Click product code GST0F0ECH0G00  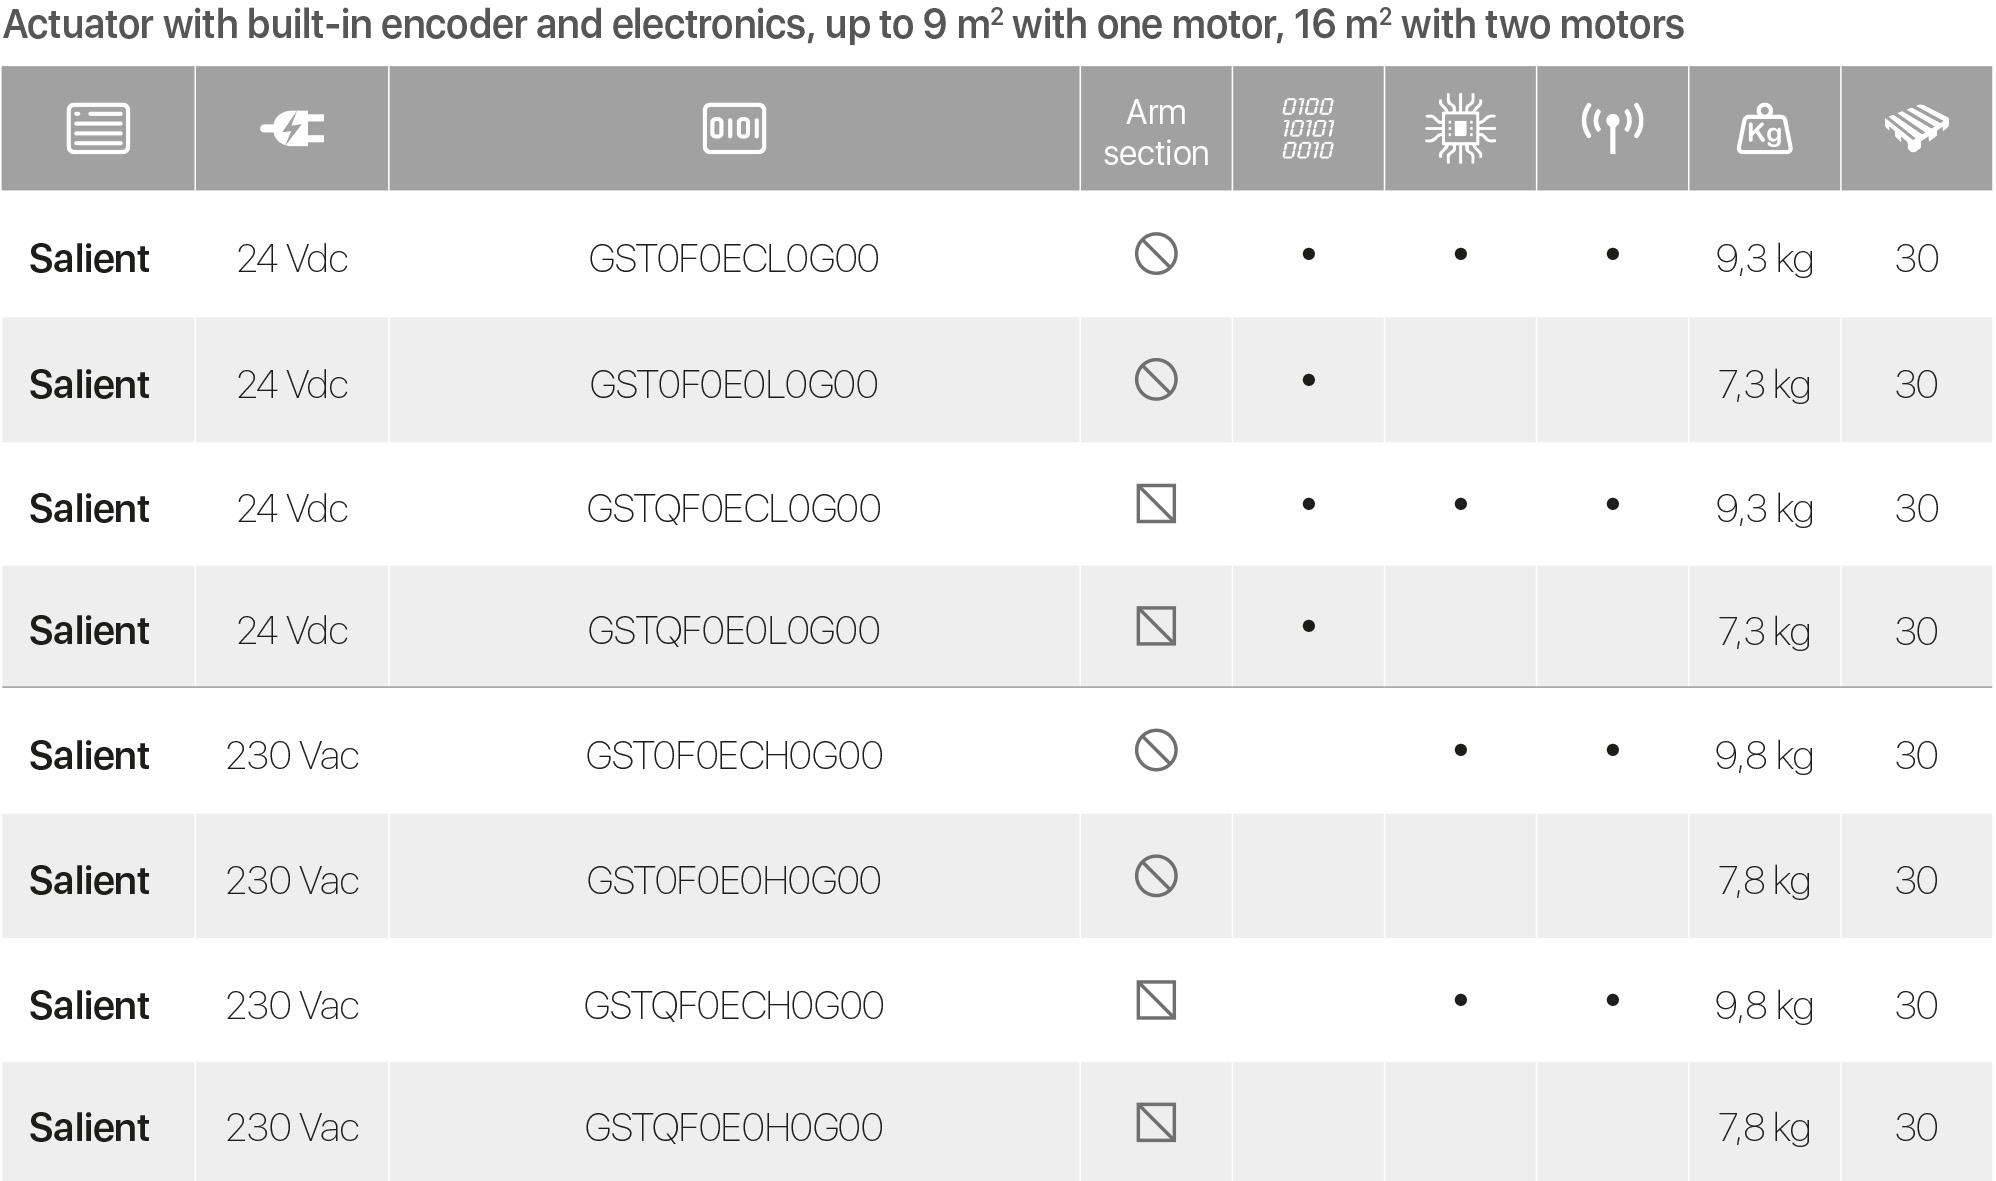point(734,756)
